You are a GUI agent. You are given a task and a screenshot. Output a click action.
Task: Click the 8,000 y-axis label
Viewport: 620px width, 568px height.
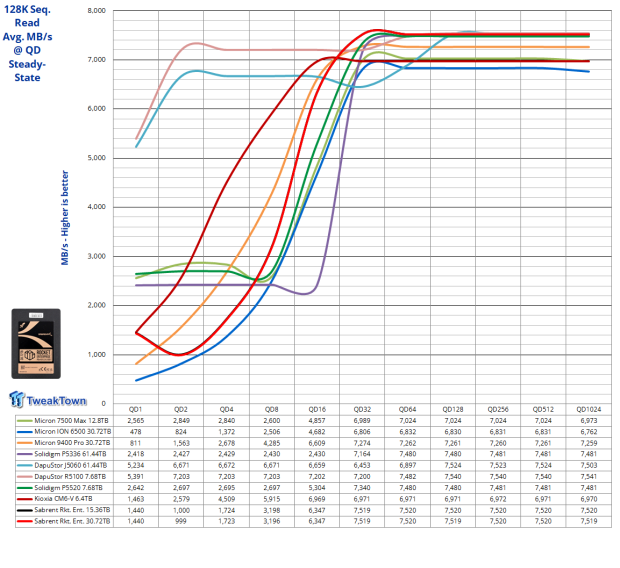click(97, 11)
